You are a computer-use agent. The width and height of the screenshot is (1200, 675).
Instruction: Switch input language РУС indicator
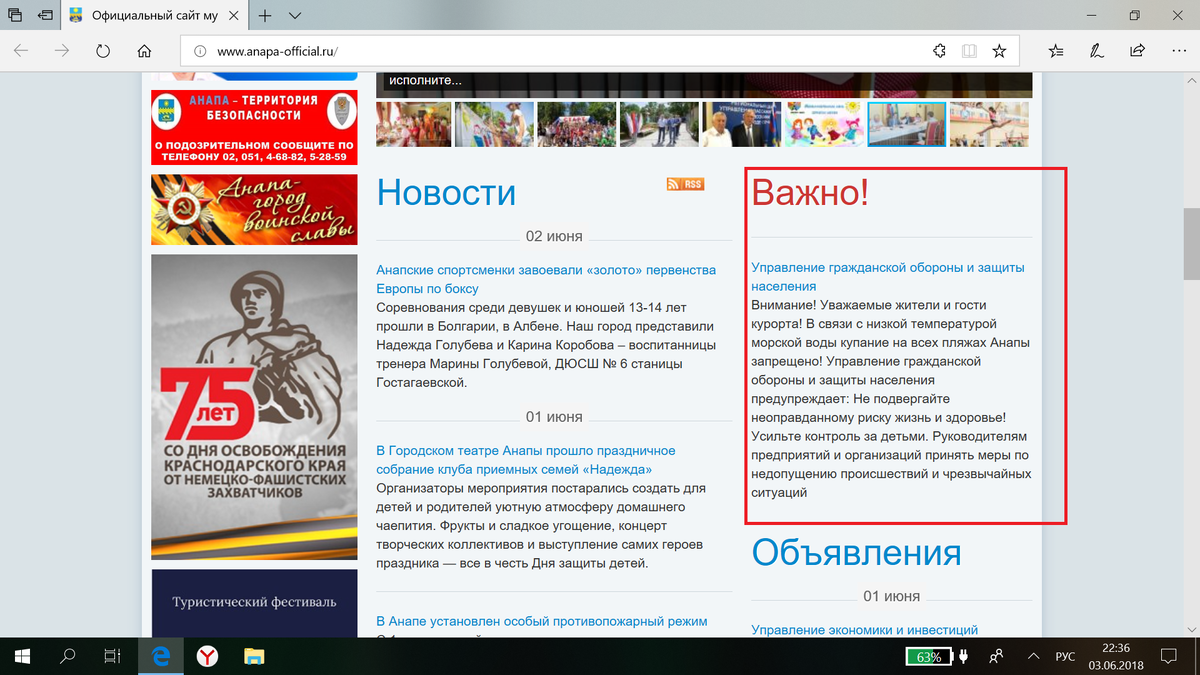(x=1065, y=657)
